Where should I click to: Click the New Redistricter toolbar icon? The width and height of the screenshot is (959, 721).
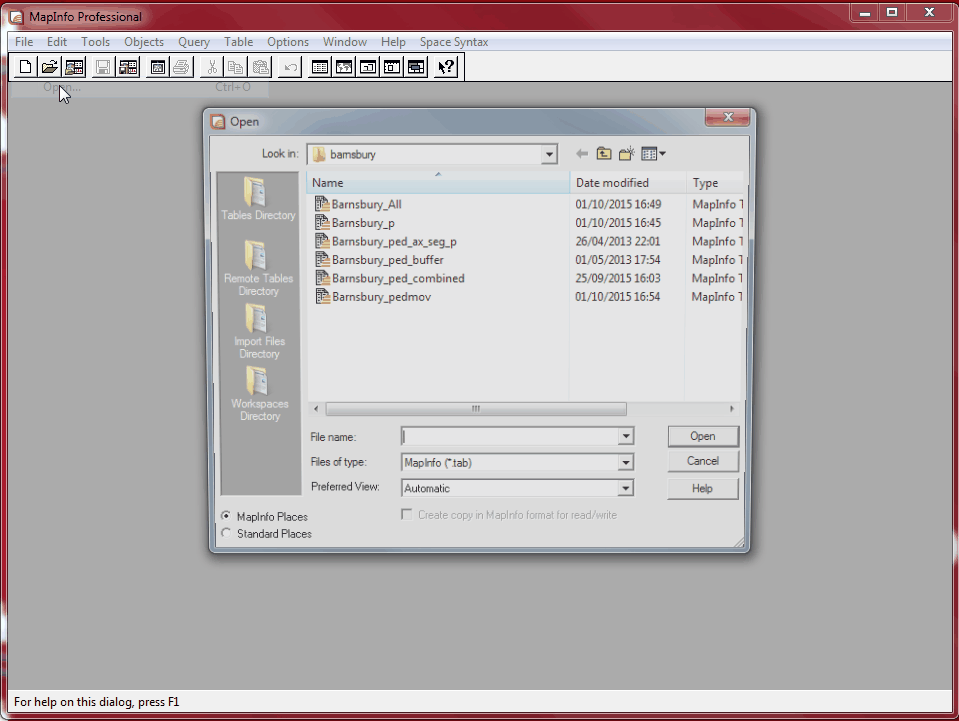coord(417,67)
